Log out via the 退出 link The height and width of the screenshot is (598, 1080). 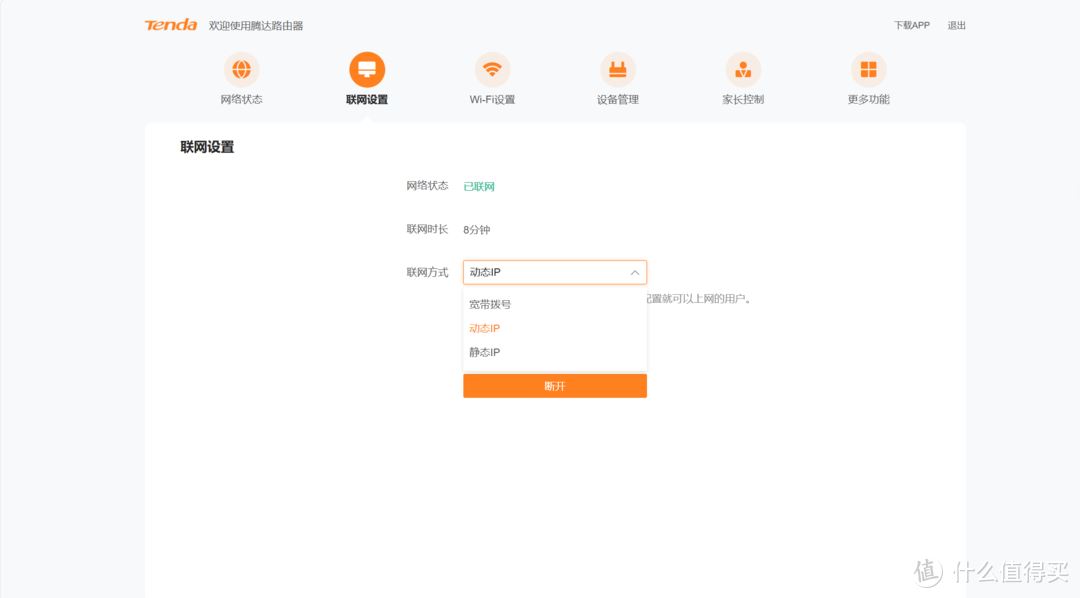[956, 25]
